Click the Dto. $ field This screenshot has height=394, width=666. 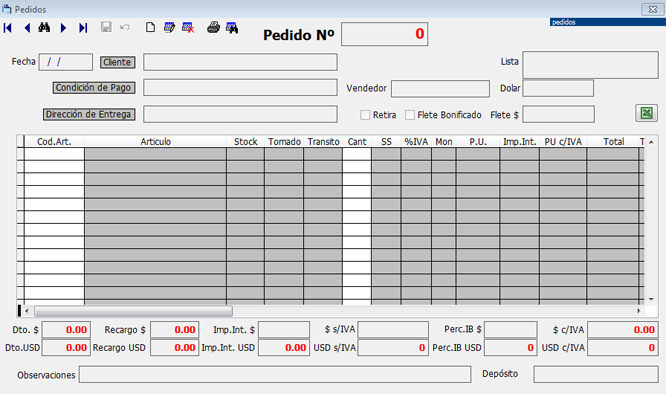point(66,330)
